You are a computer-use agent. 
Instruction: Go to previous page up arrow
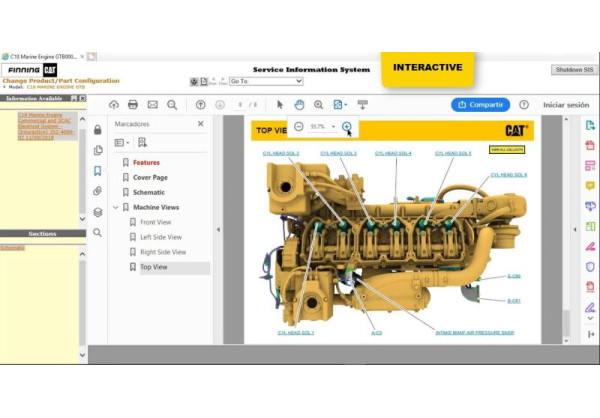point(201,105)
